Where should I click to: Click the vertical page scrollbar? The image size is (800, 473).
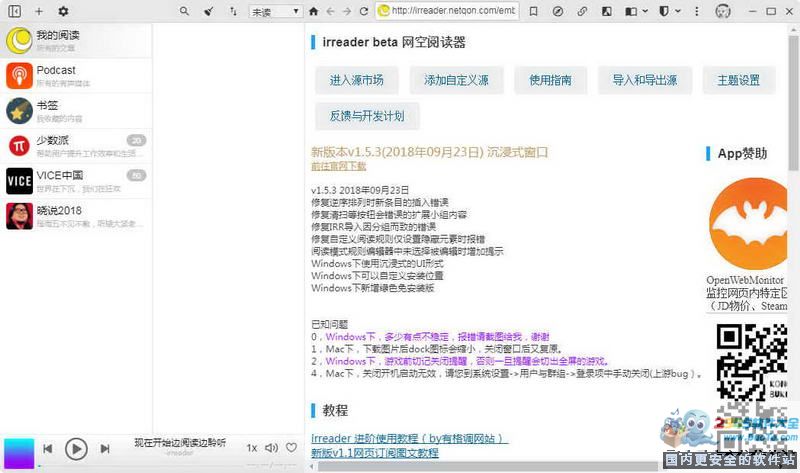[794, 102]
